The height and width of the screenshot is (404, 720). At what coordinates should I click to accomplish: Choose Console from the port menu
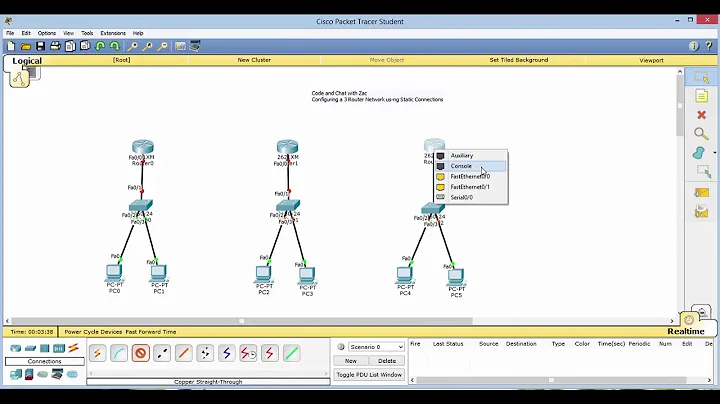pyautogui.click(x=471, y=166)
